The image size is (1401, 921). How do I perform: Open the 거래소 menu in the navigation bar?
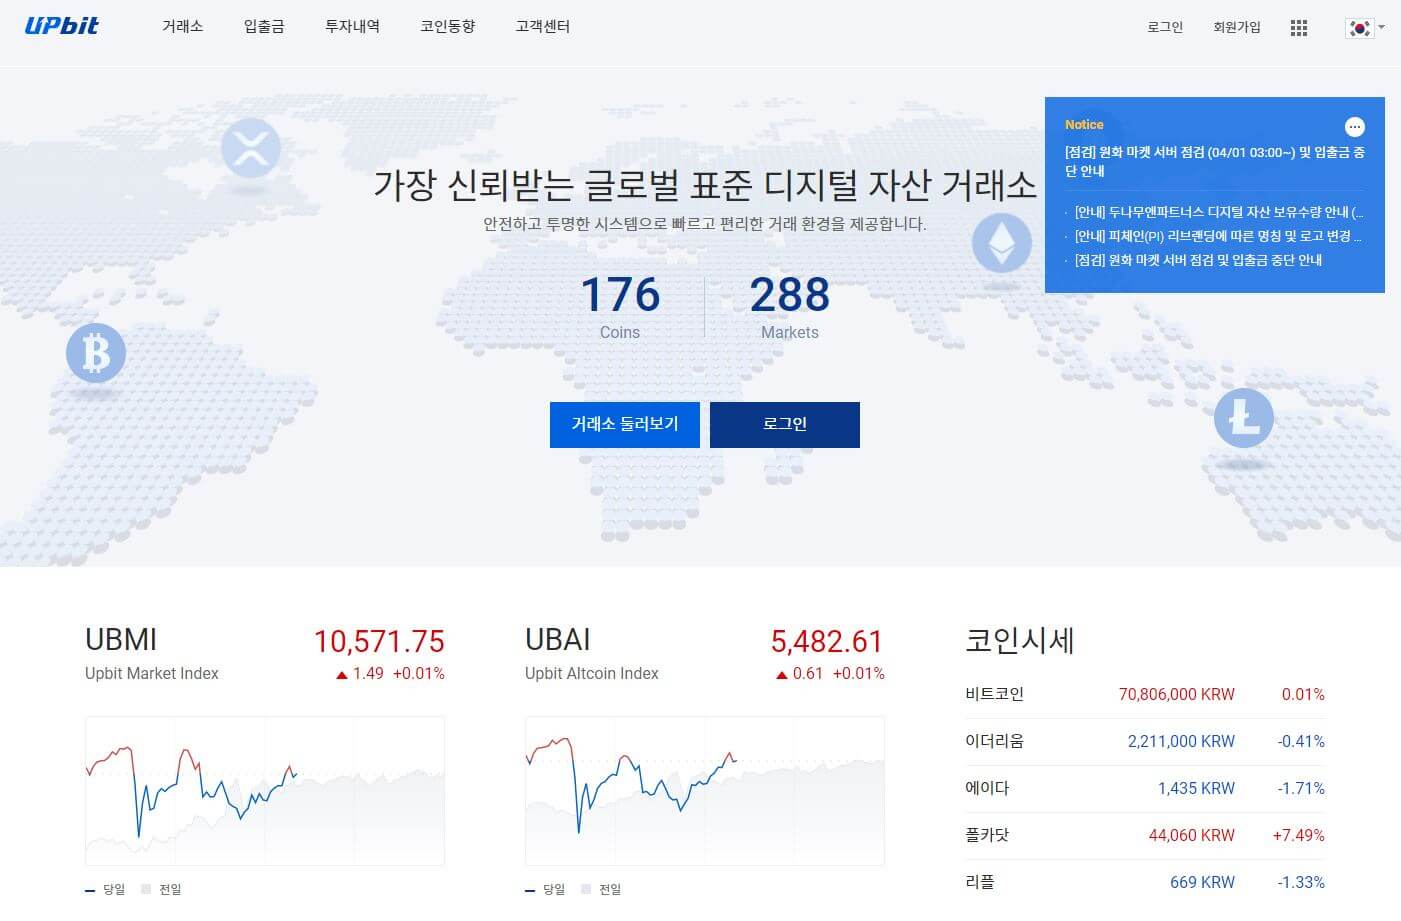[x=182, y=27]
